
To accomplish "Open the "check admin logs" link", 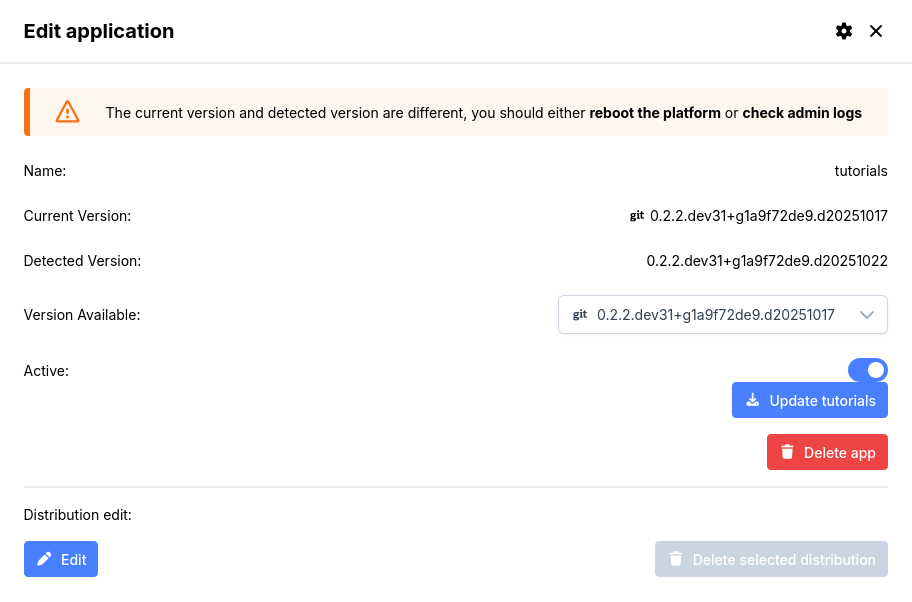I will coord(801,113).
